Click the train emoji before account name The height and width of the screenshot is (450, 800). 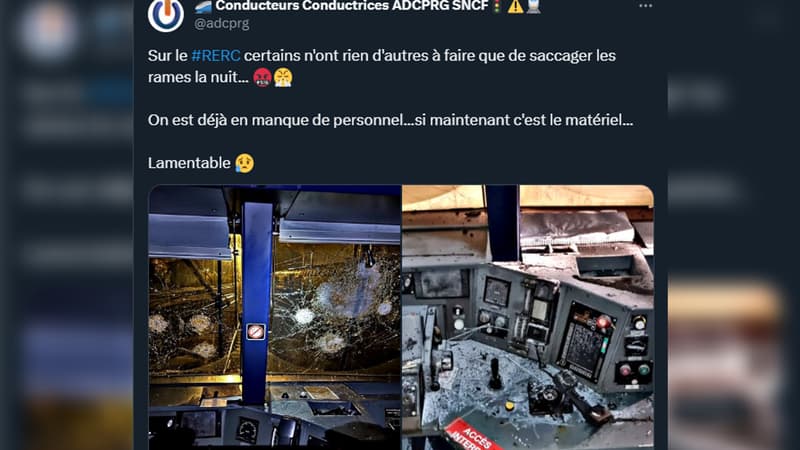203,6
